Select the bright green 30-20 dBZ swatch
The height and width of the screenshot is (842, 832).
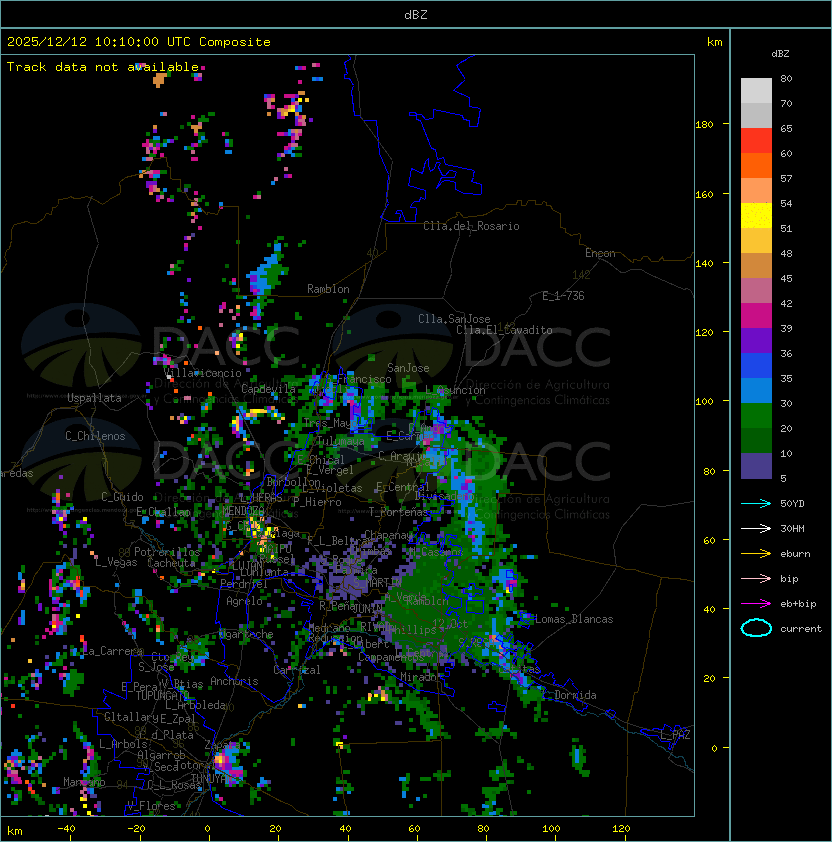[756, 416]
